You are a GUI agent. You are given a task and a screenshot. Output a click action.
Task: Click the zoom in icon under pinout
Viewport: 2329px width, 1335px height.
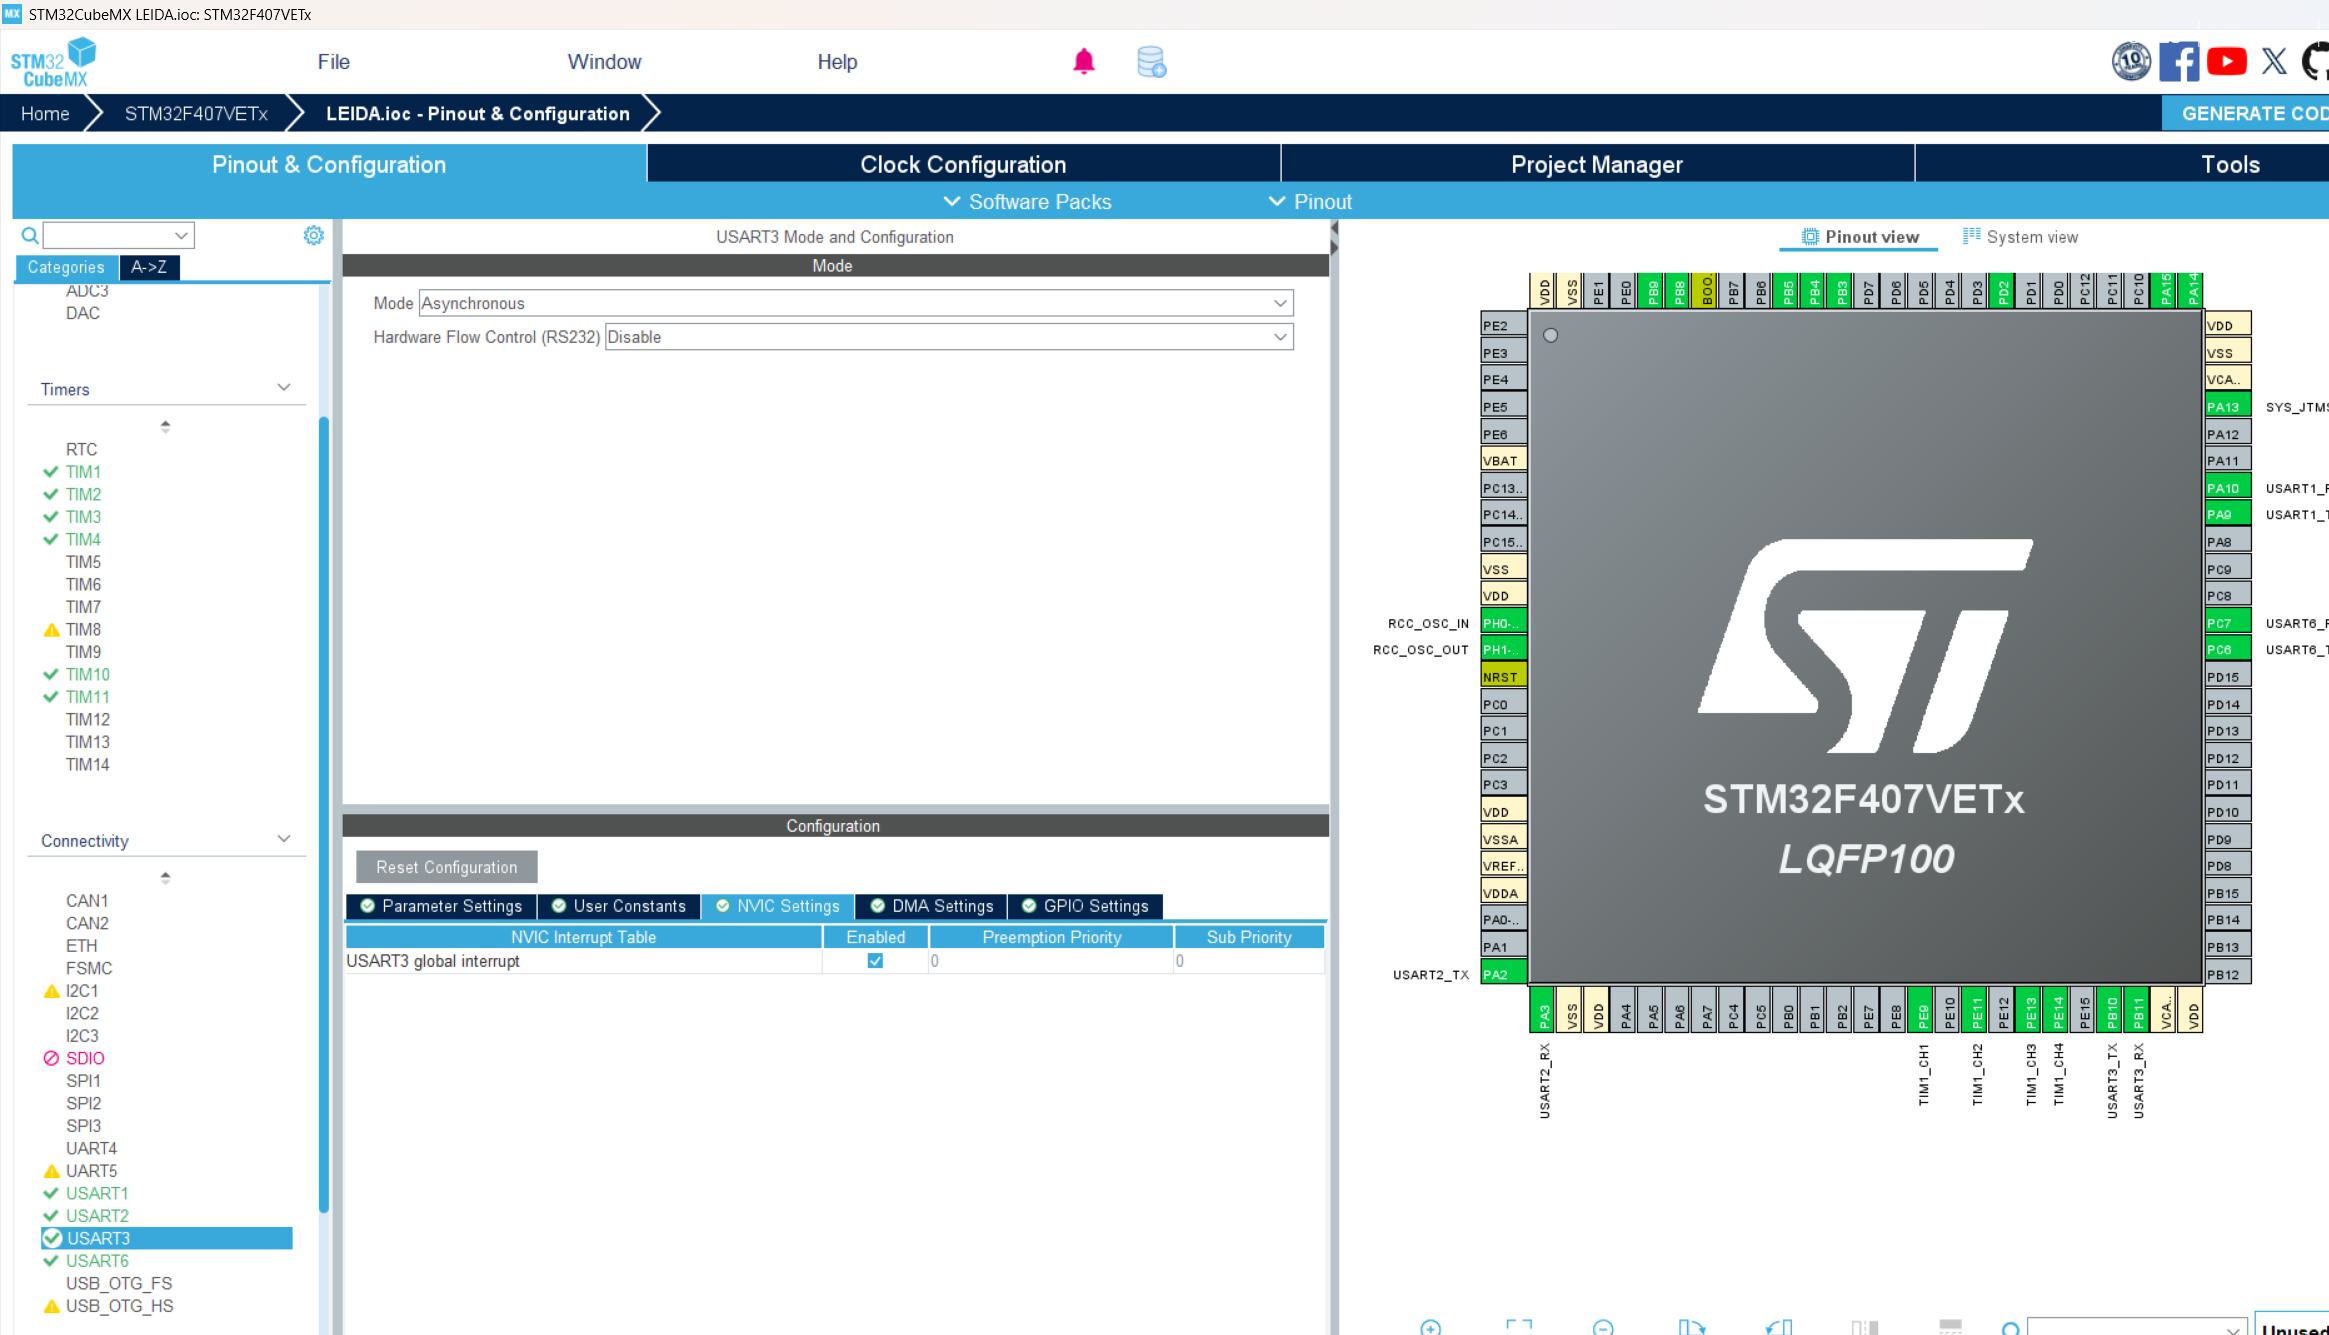1430,1327
